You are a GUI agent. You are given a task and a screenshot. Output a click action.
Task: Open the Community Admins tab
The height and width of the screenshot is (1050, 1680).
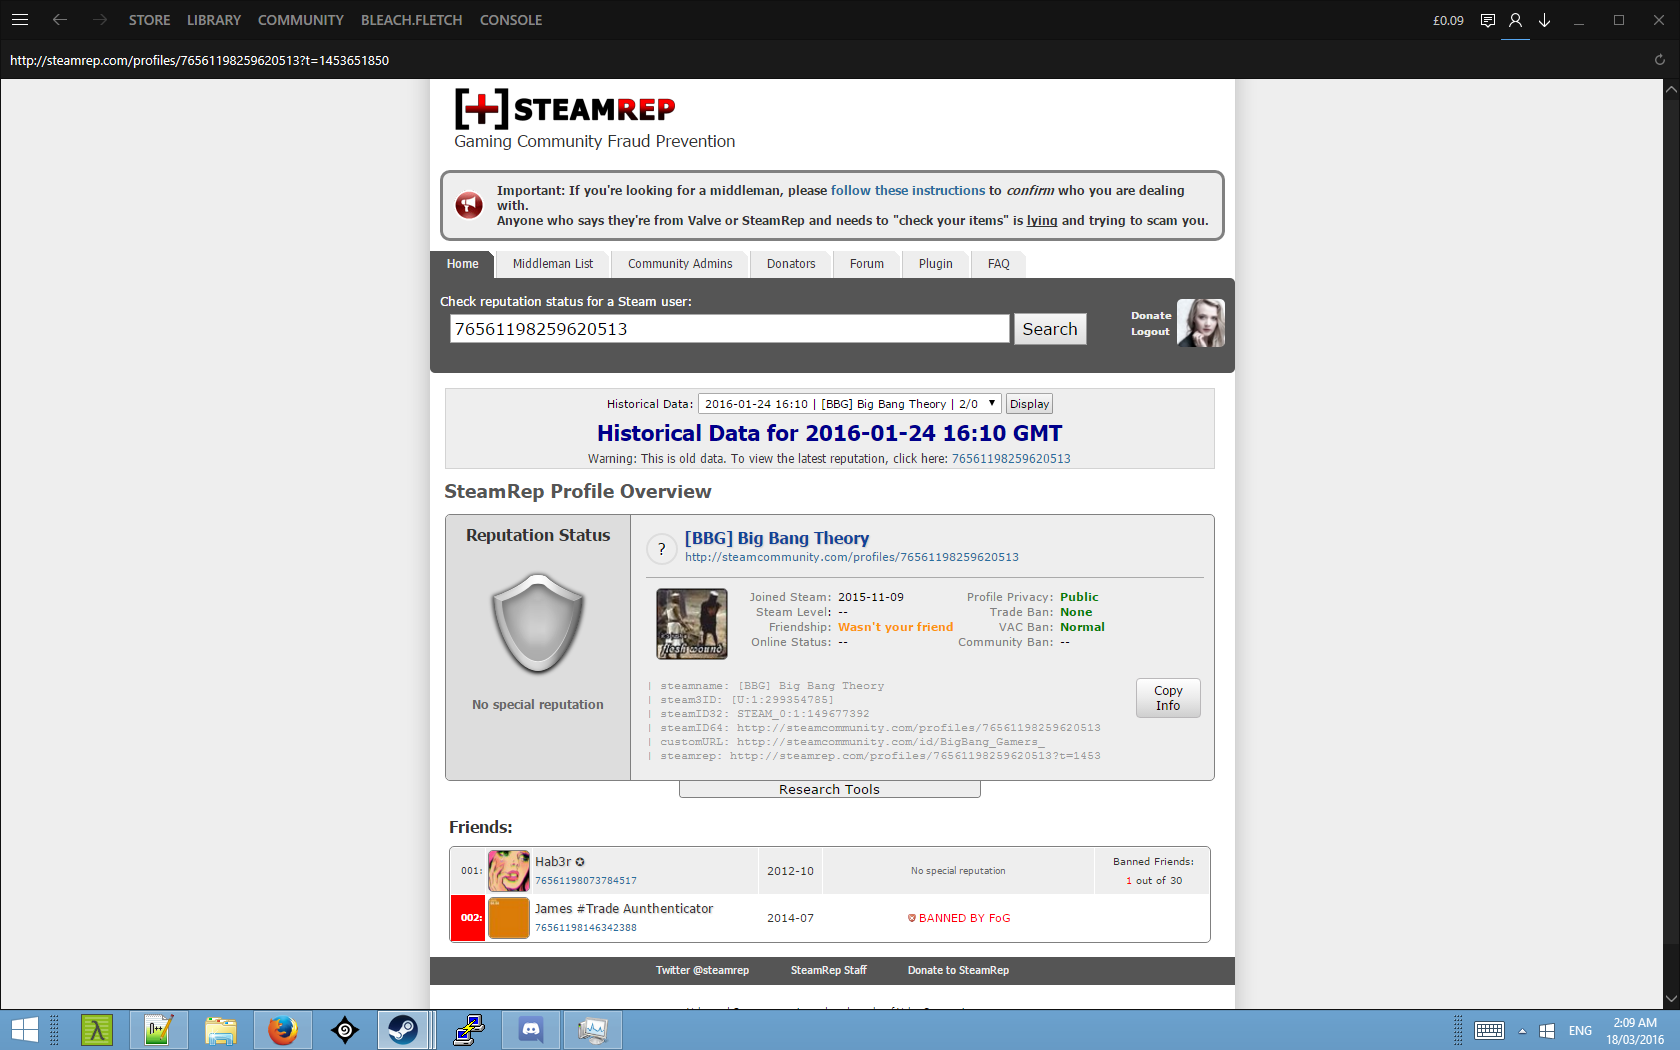(x=680, y=264)
